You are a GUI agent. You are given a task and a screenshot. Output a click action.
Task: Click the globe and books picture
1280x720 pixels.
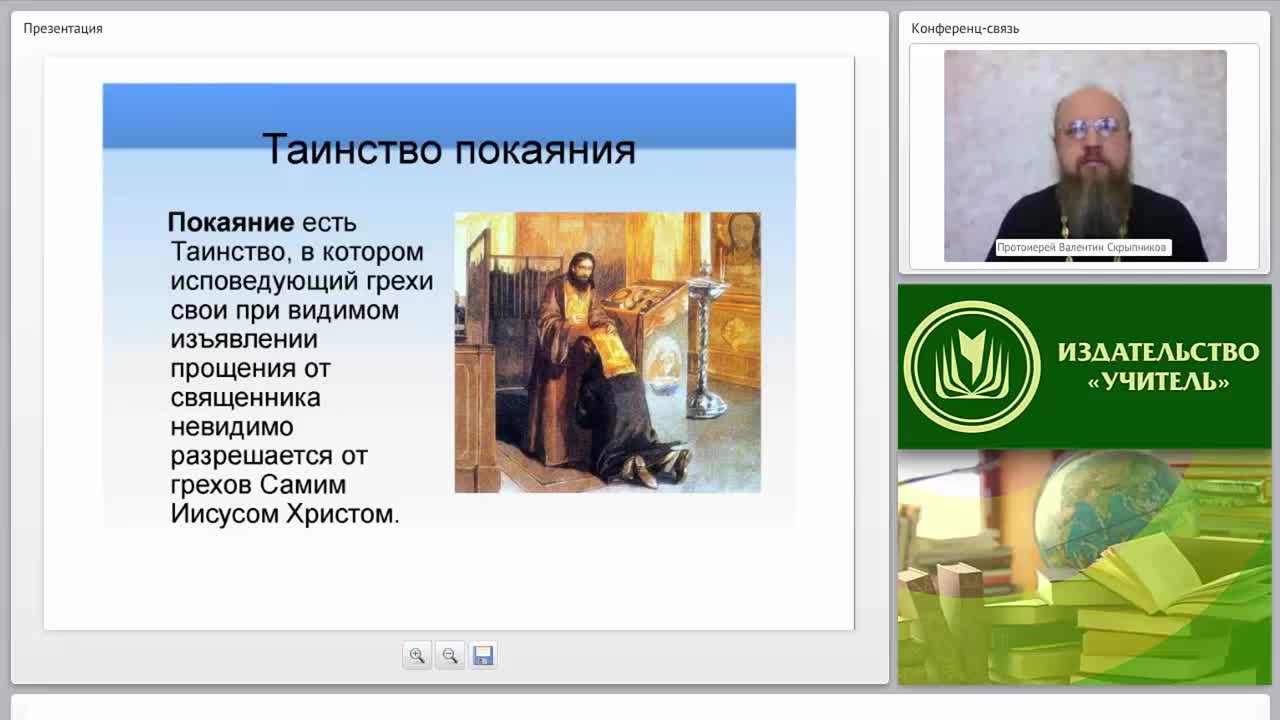(1084, 567)
